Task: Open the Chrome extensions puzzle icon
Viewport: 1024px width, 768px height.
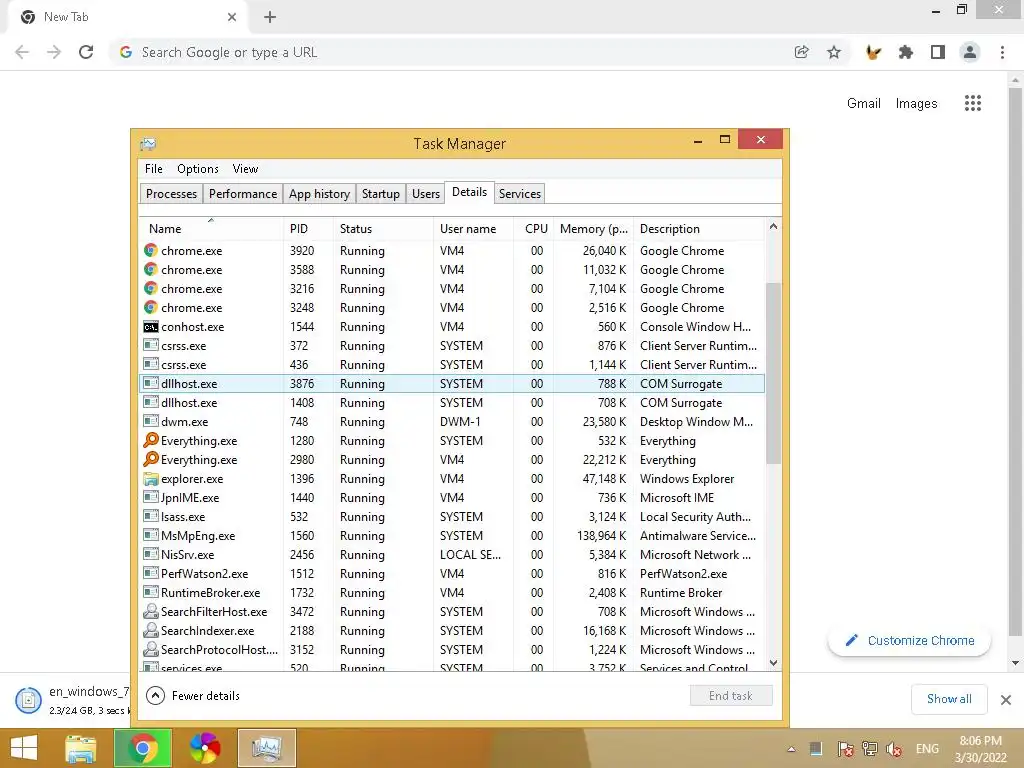Action: [x=905, y=52]
